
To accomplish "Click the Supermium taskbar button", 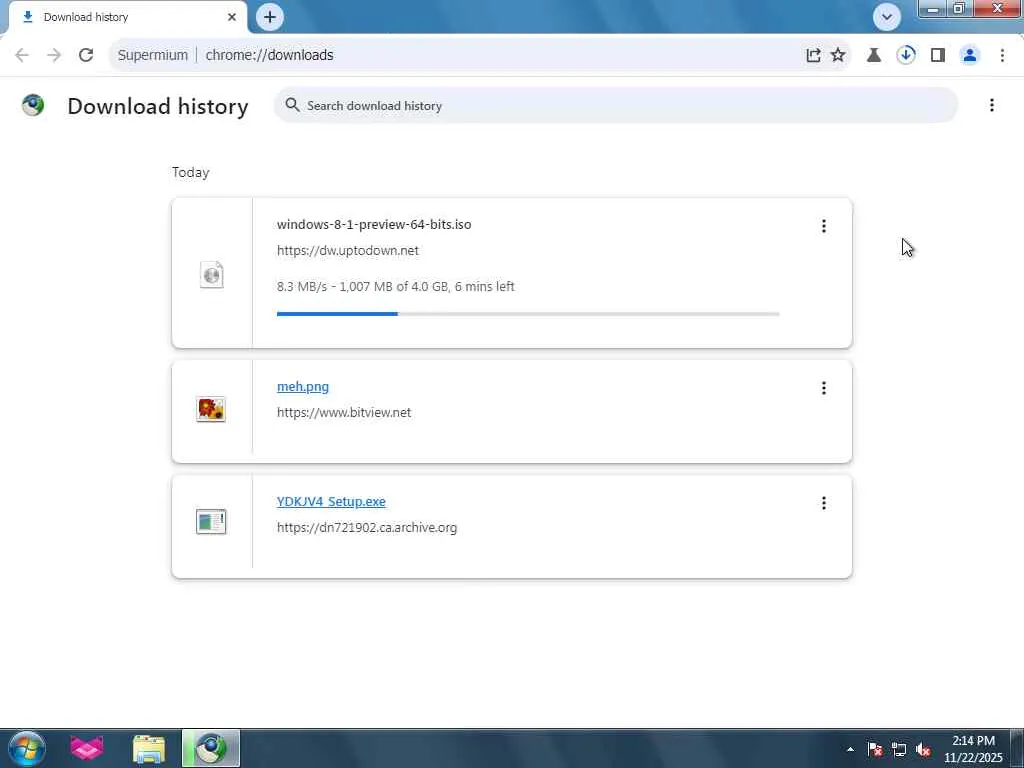I will point(211,748).
